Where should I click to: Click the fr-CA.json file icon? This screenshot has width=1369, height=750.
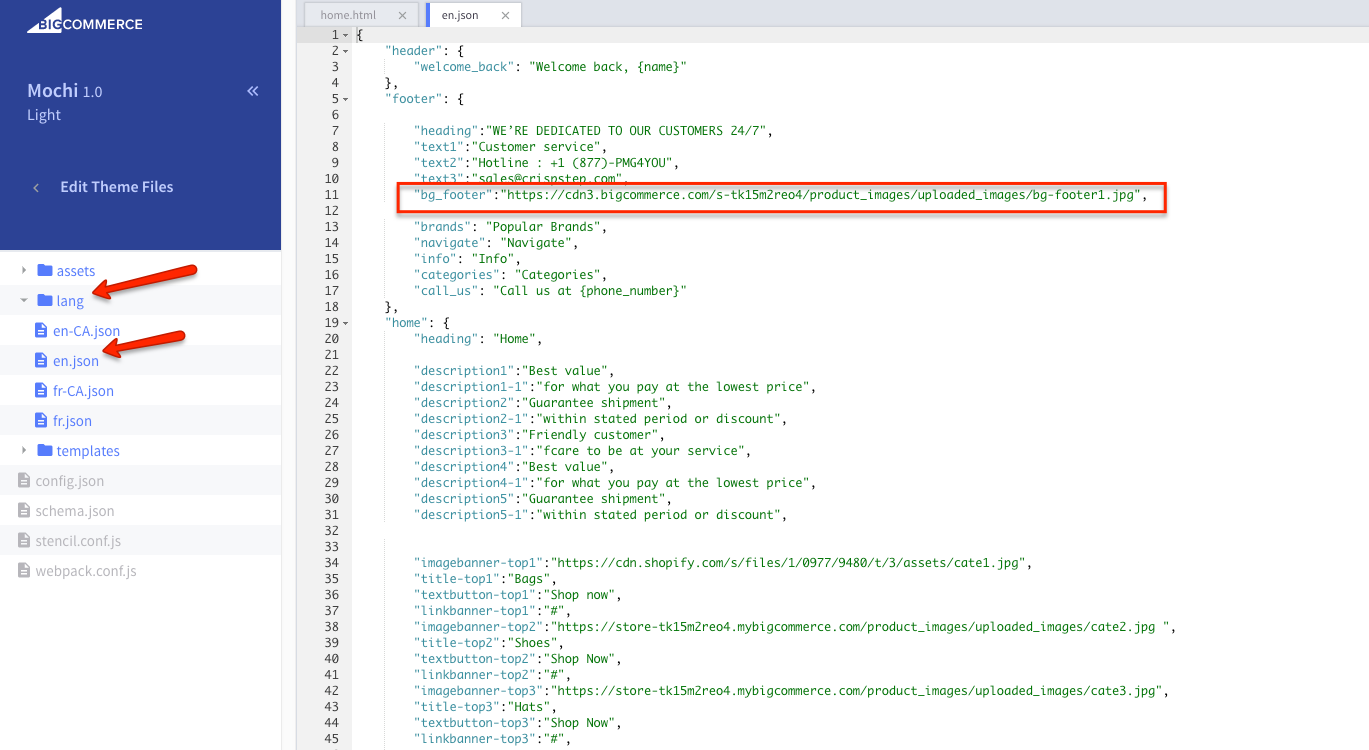click(41, 390)
